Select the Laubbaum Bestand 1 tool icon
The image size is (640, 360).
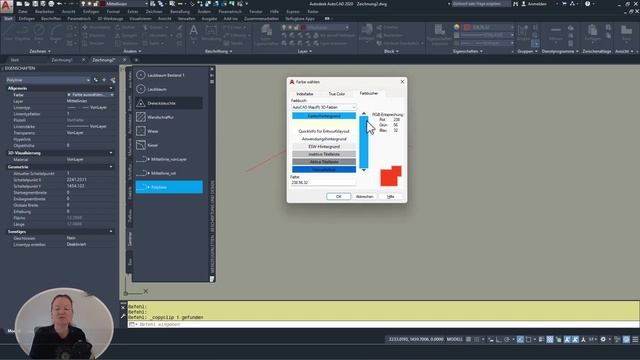[141, 75]
